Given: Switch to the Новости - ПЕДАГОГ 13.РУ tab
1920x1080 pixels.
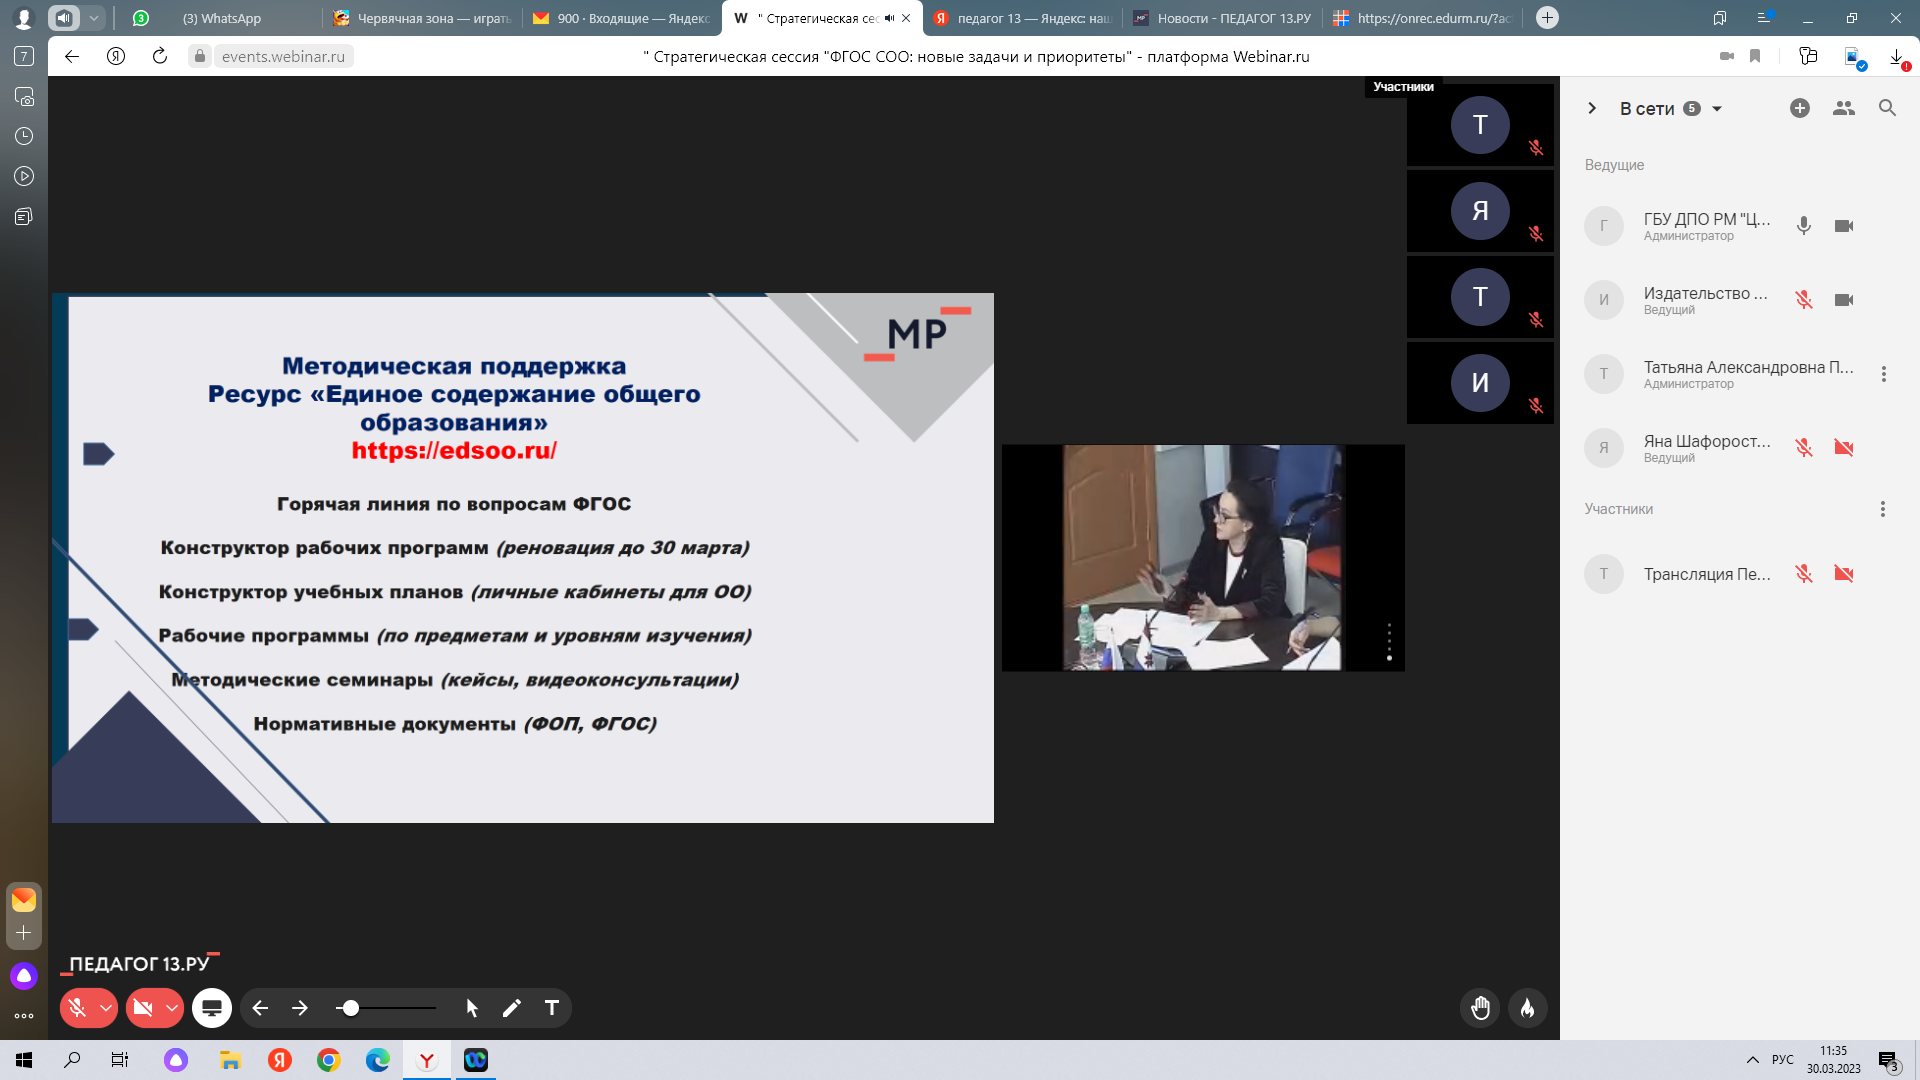Looking at the screenshot, I should click(1232, 18).
